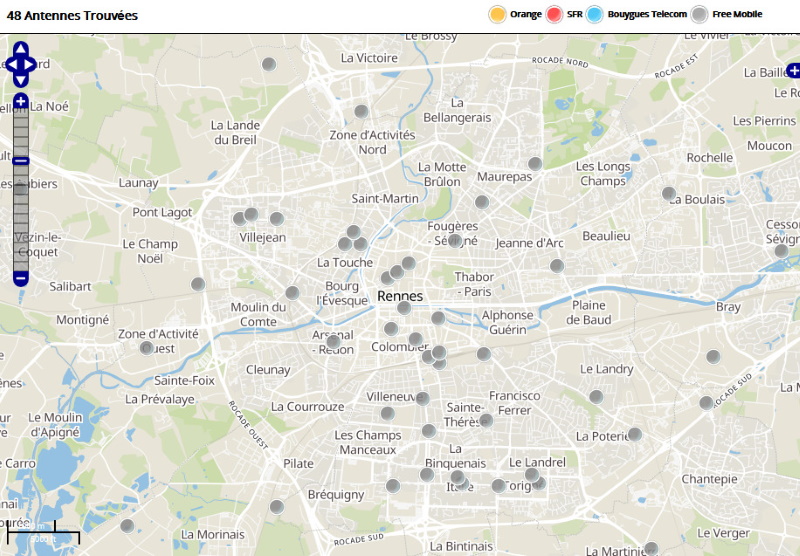The height and width of the screenshot is (556, 800).
Task: Click the zoom out minus button
Action: point(21,277)
